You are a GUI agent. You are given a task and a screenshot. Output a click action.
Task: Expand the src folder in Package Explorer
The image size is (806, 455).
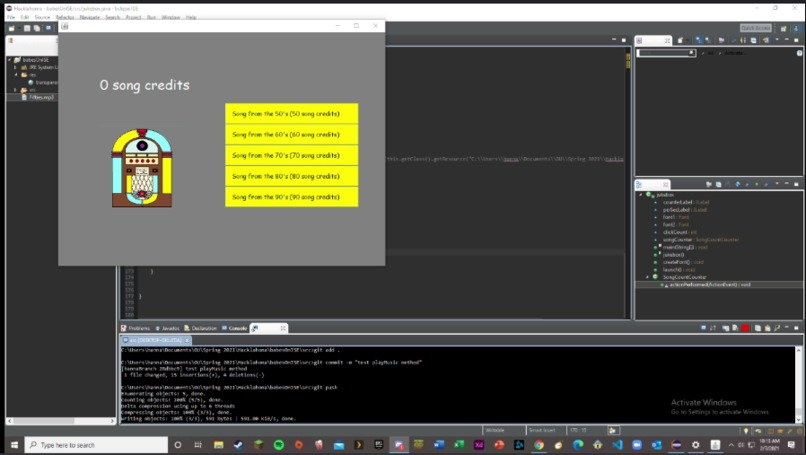[15, 90]
